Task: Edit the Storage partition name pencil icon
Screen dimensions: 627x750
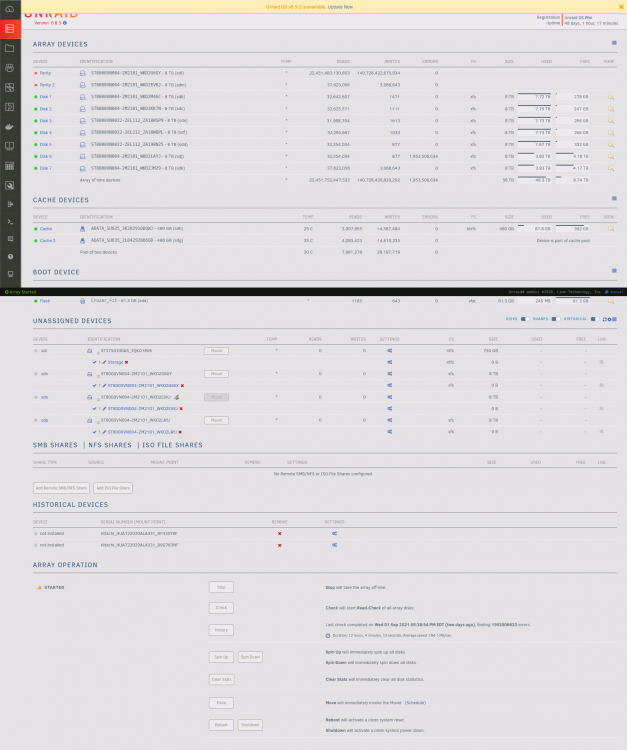Action: 104,362
